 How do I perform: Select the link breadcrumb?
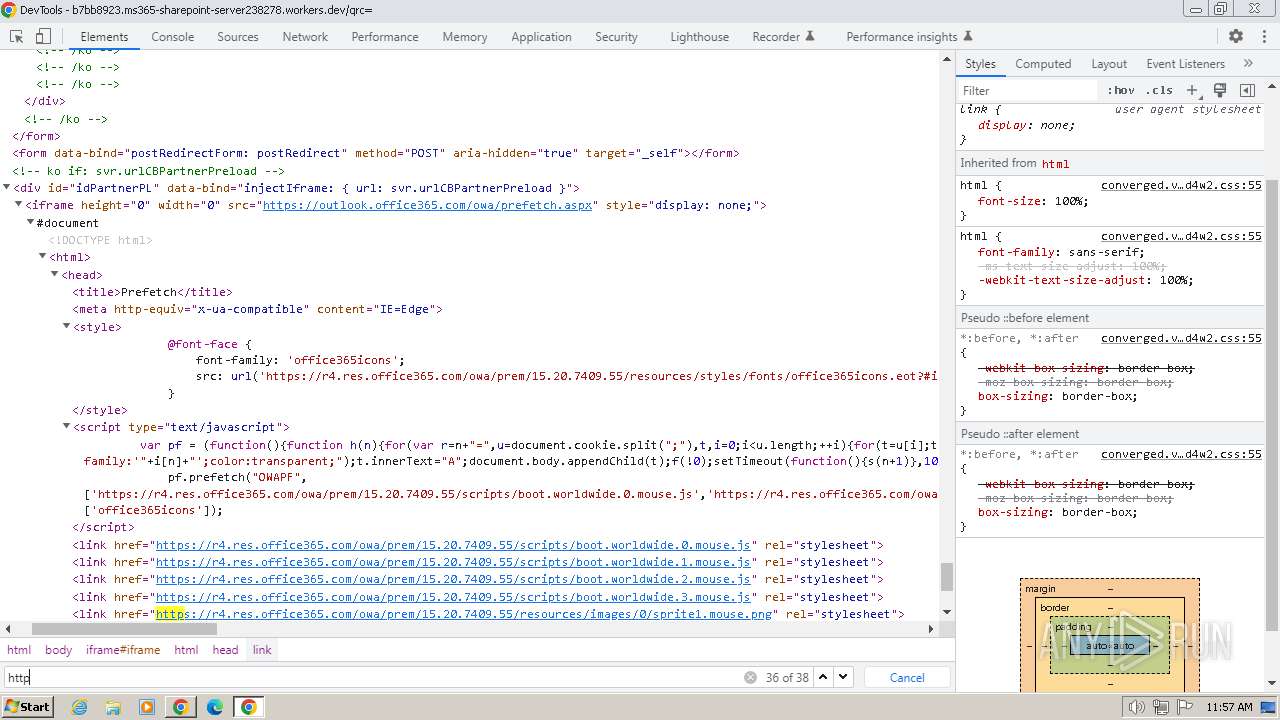[x=262, y=650]
